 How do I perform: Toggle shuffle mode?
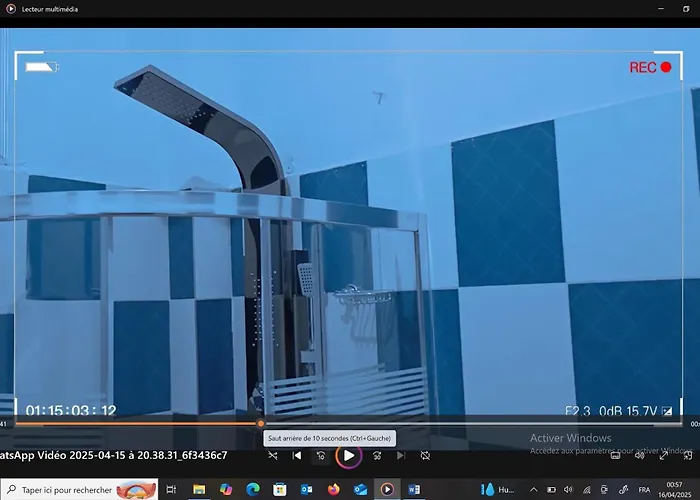(272, 455)
